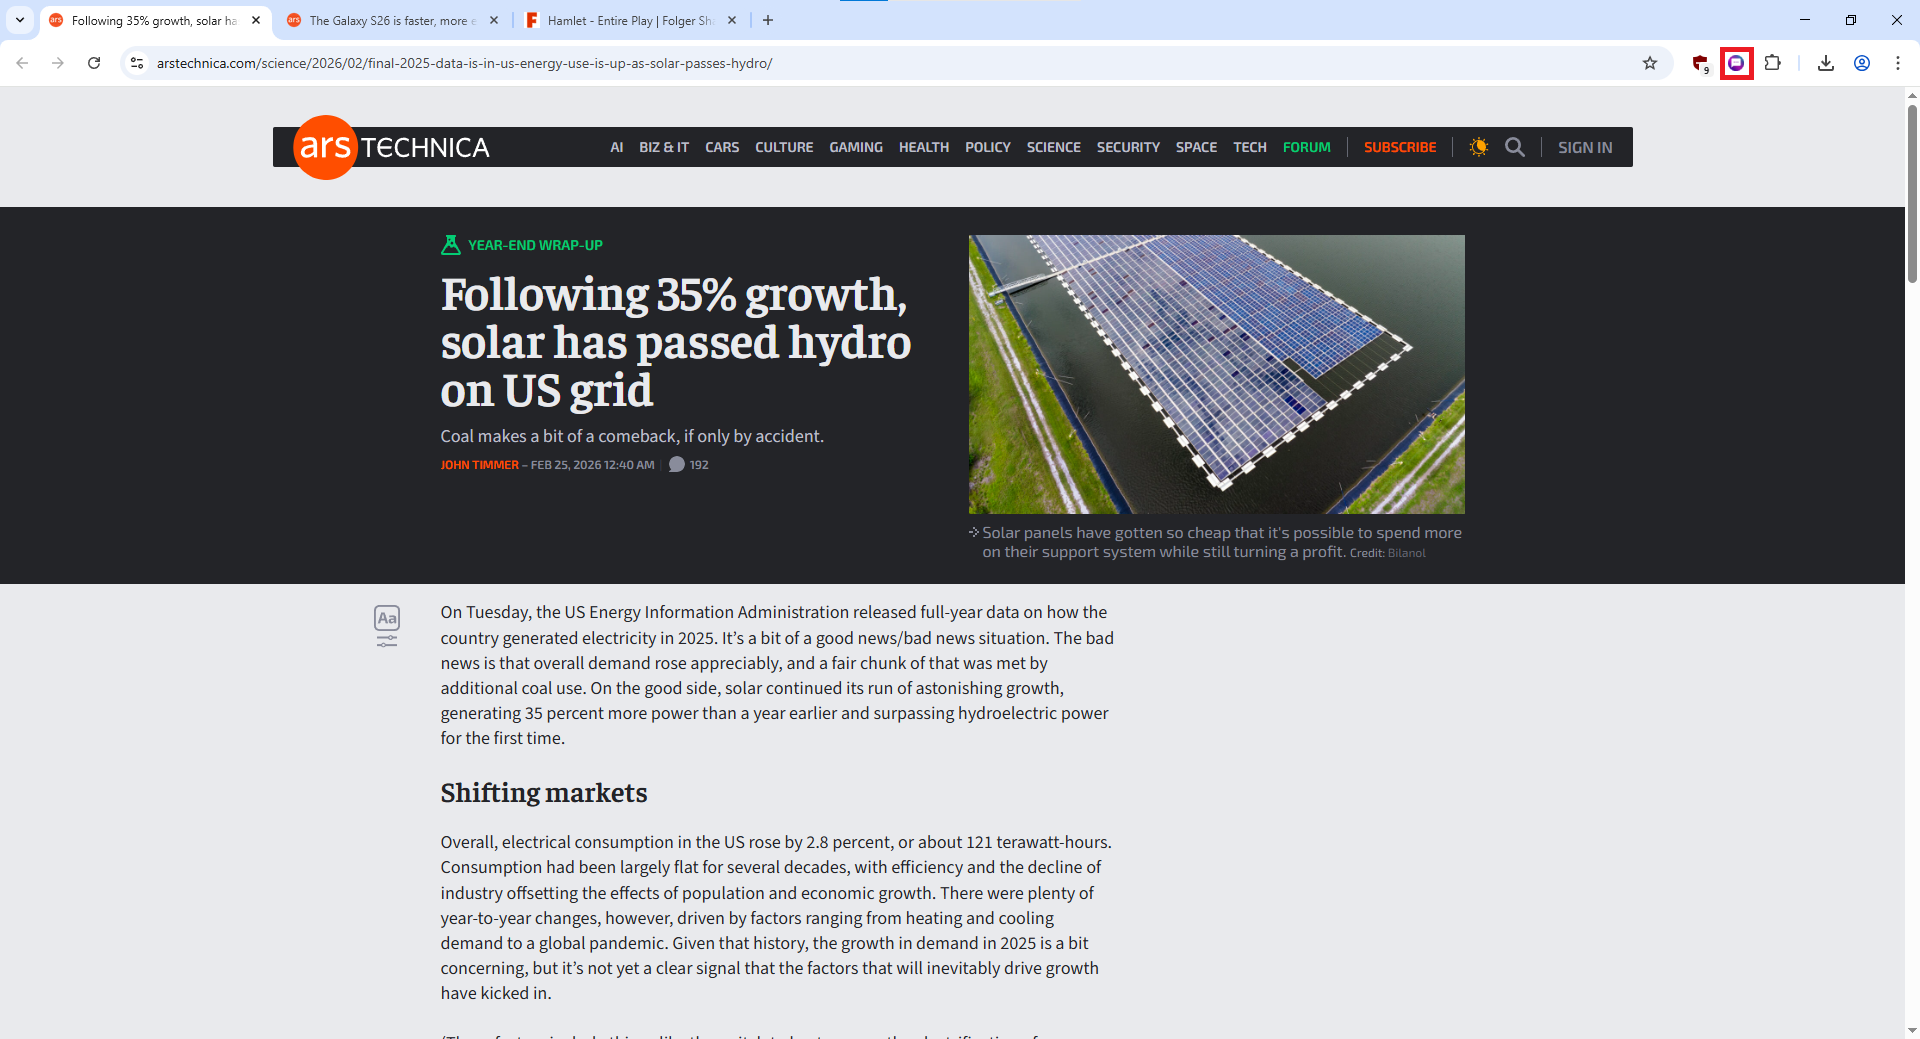Open the Chrome three-dot menu
Viewport: 1920px width, 1039px height.
[x=1897, y=63]
